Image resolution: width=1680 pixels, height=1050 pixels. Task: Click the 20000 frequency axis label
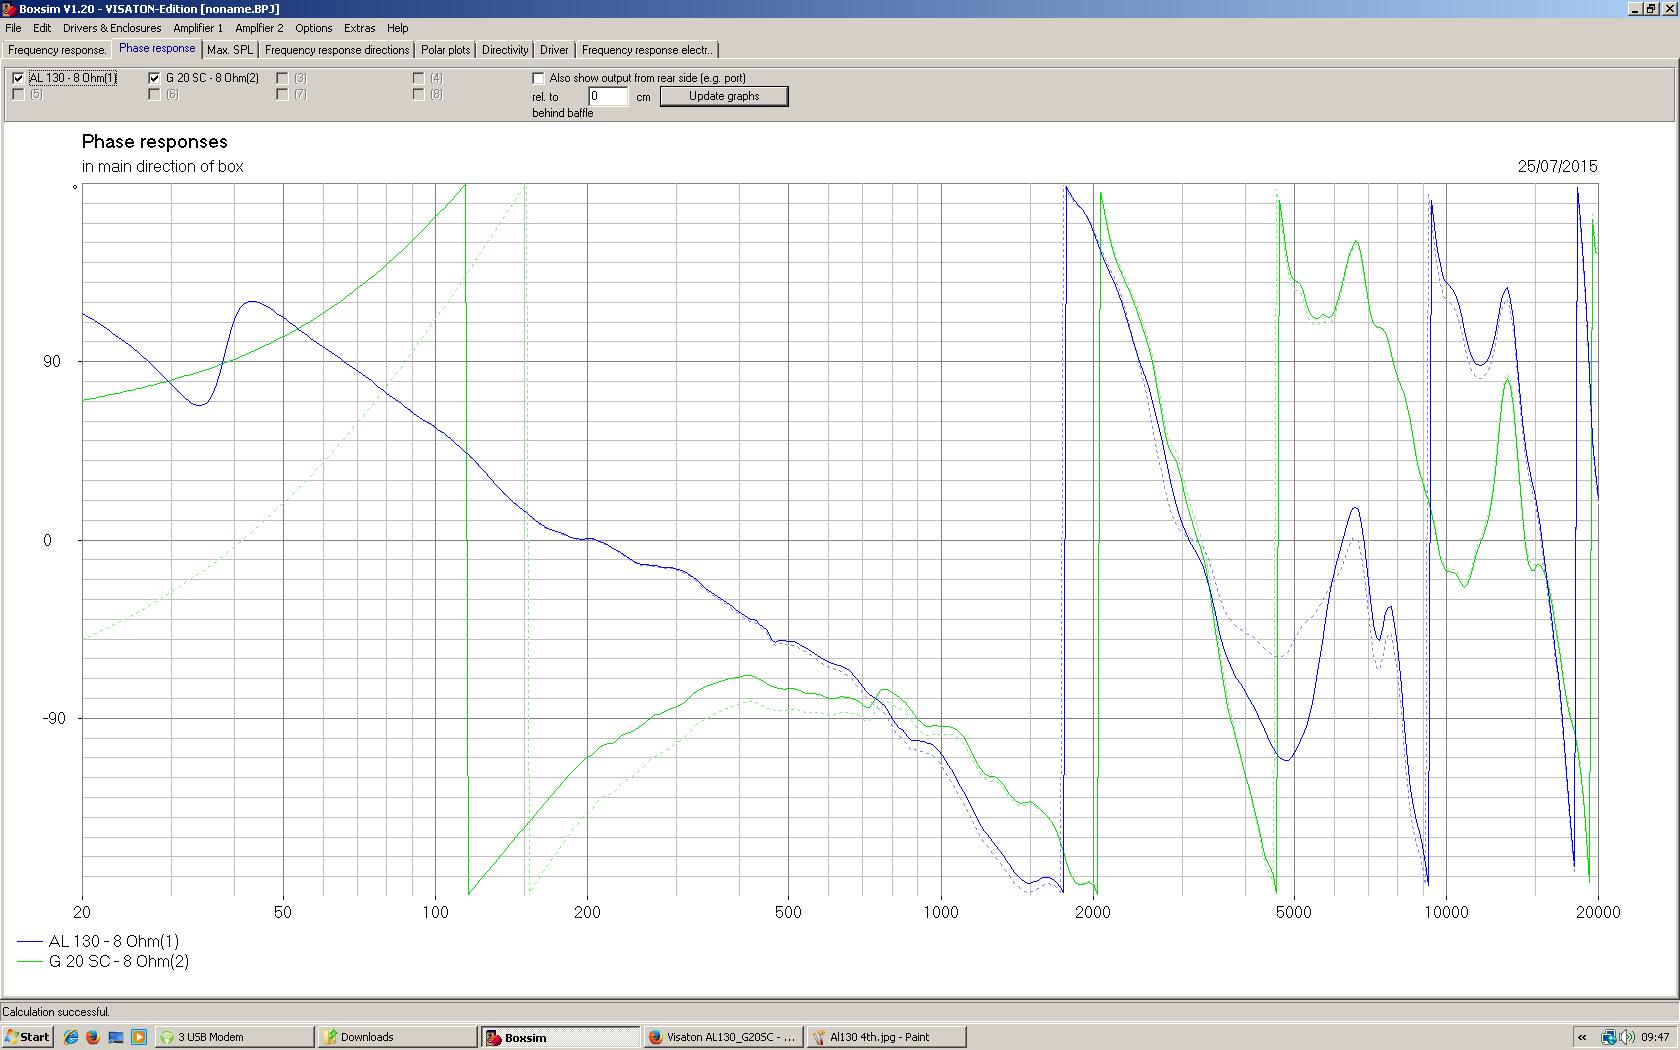1598,912
